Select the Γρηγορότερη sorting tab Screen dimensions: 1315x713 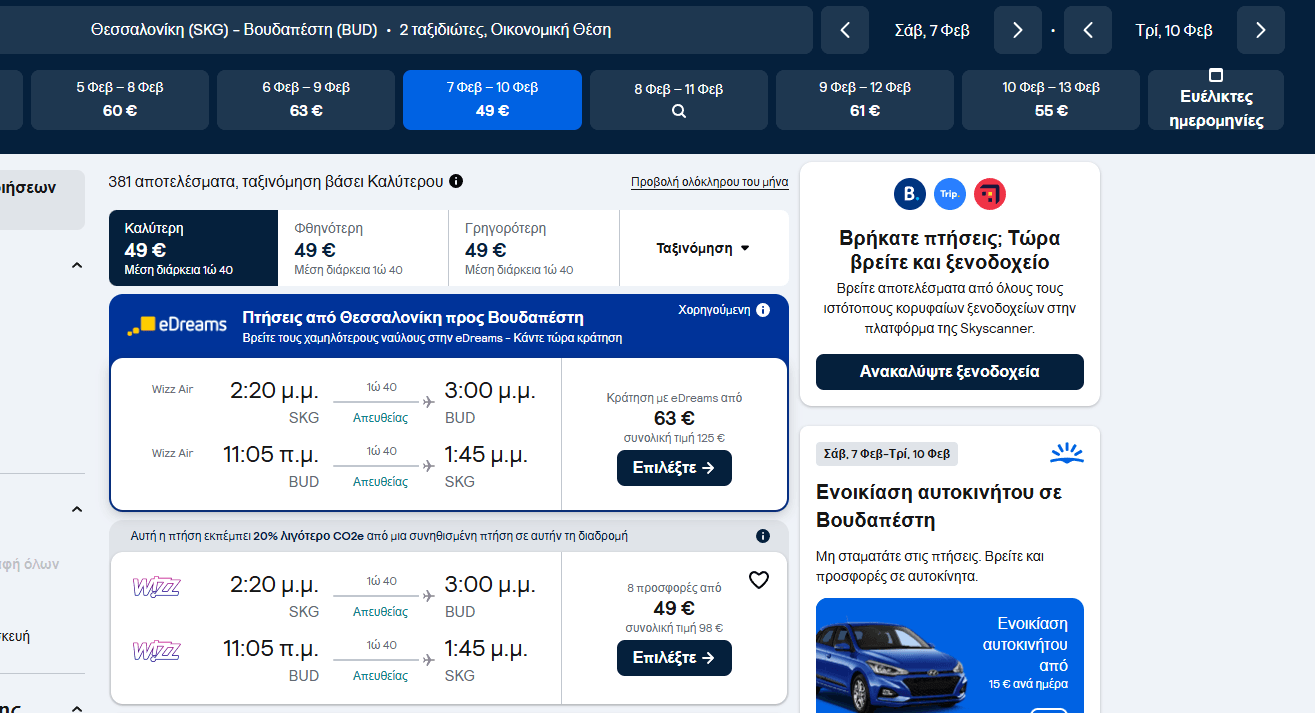tap(534, 248)
